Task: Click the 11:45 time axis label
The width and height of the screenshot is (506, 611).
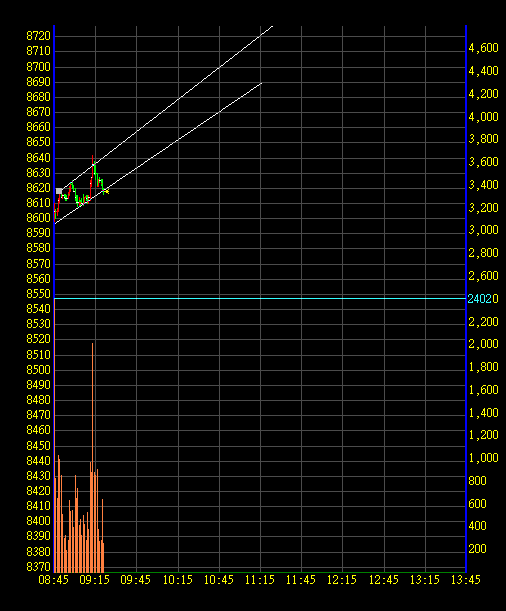Action: [x=301, y=580]
